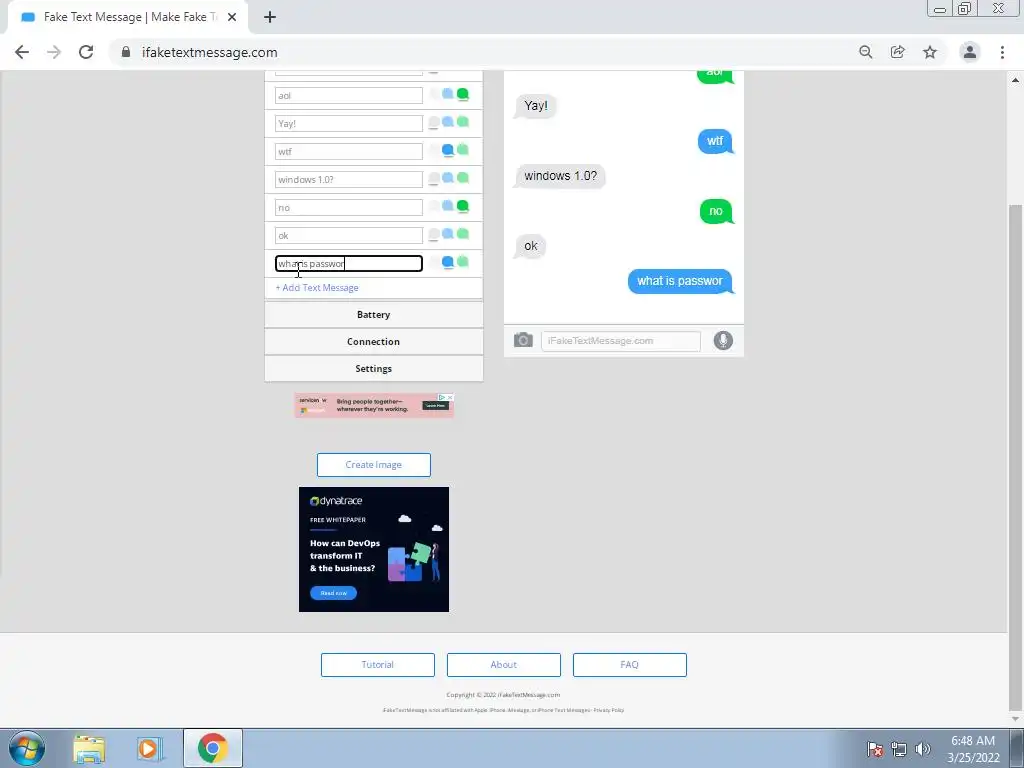Open the About page
This screenshot has width=1024, height=768.
coord(504,664)
